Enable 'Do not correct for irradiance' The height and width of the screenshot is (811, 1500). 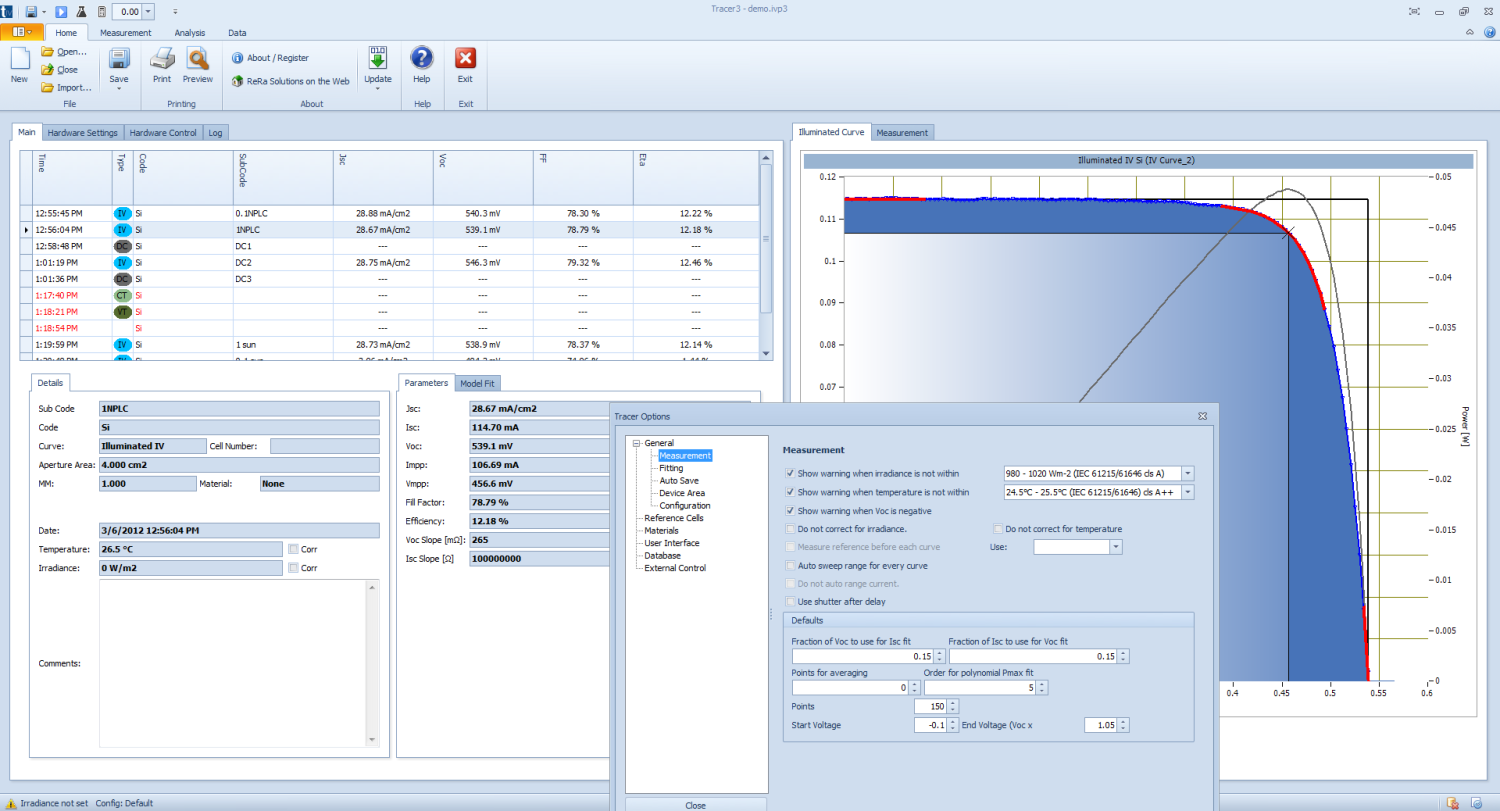coord(789,529)
